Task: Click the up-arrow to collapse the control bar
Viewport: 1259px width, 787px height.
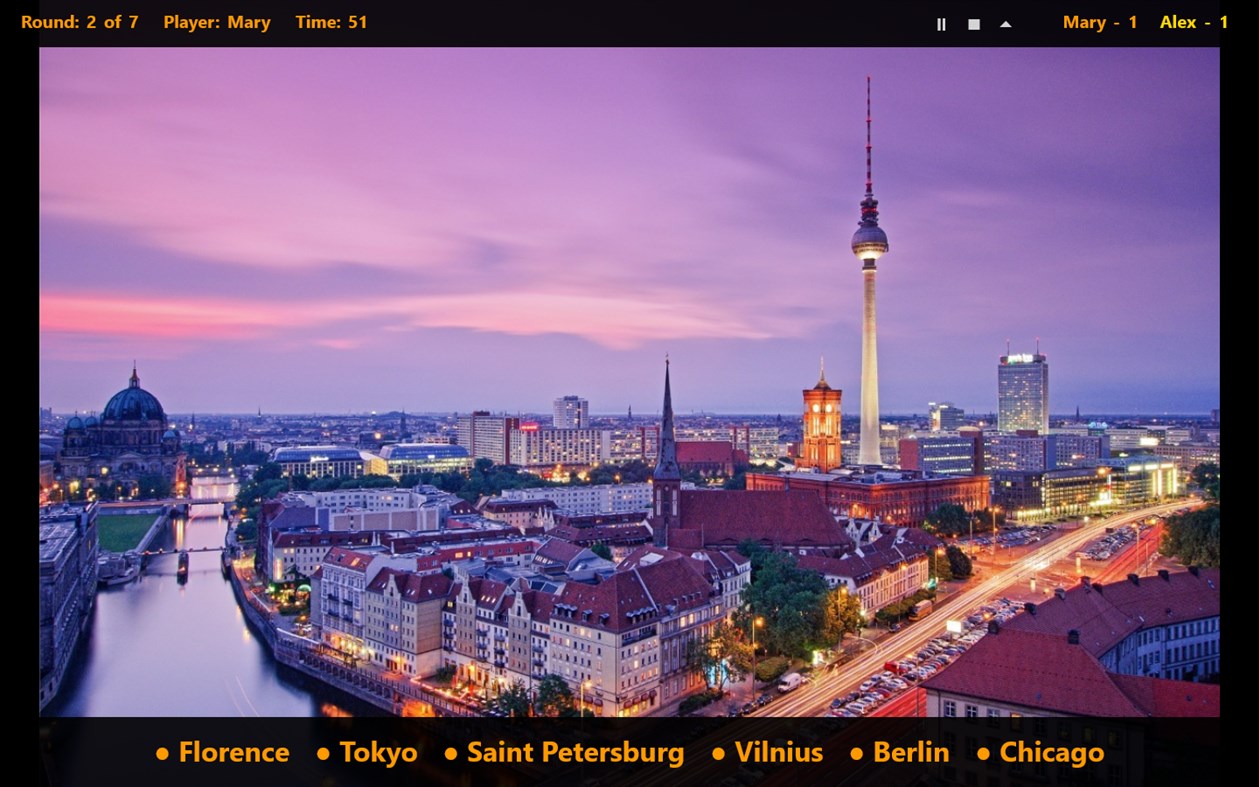Action: (1006, 23)
